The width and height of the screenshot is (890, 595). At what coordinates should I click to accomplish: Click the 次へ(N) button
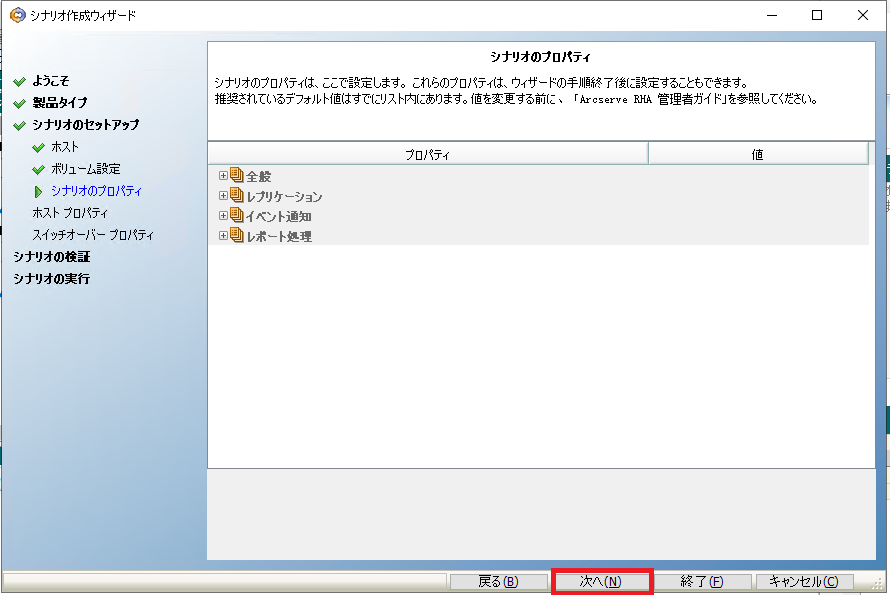pos(601,581)
